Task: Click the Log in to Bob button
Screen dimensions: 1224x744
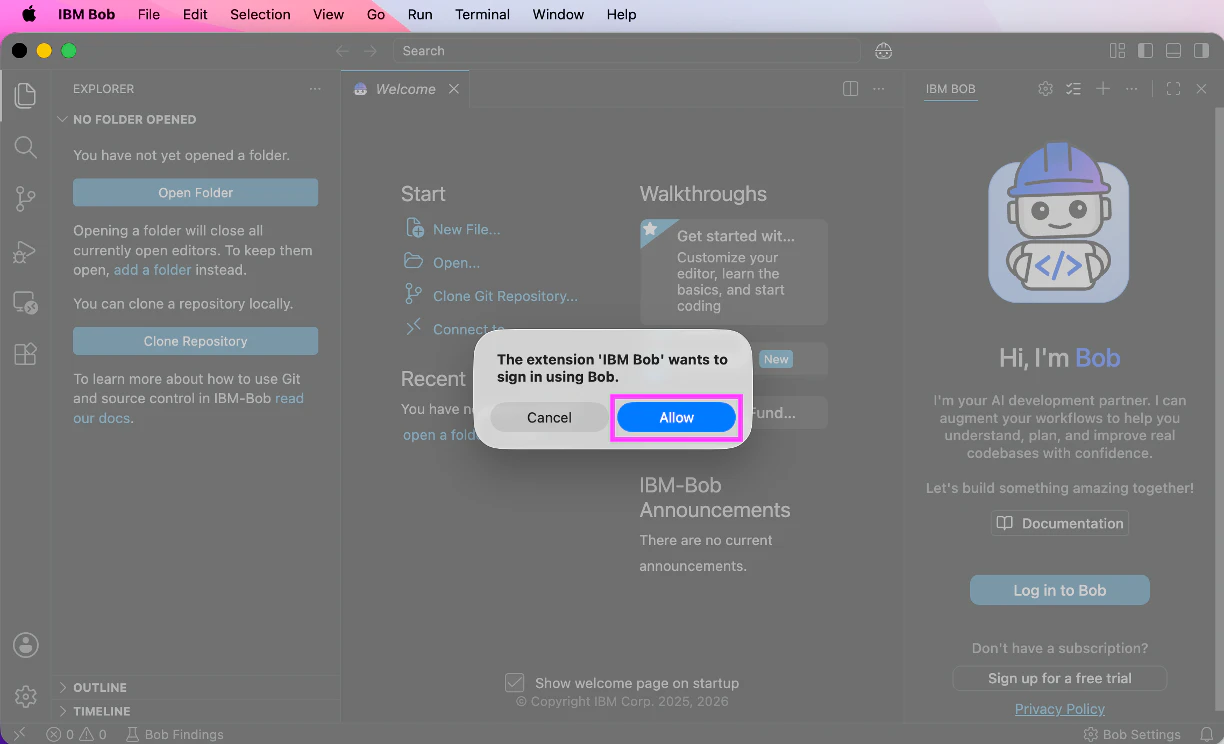Action: pos(1059,590)
